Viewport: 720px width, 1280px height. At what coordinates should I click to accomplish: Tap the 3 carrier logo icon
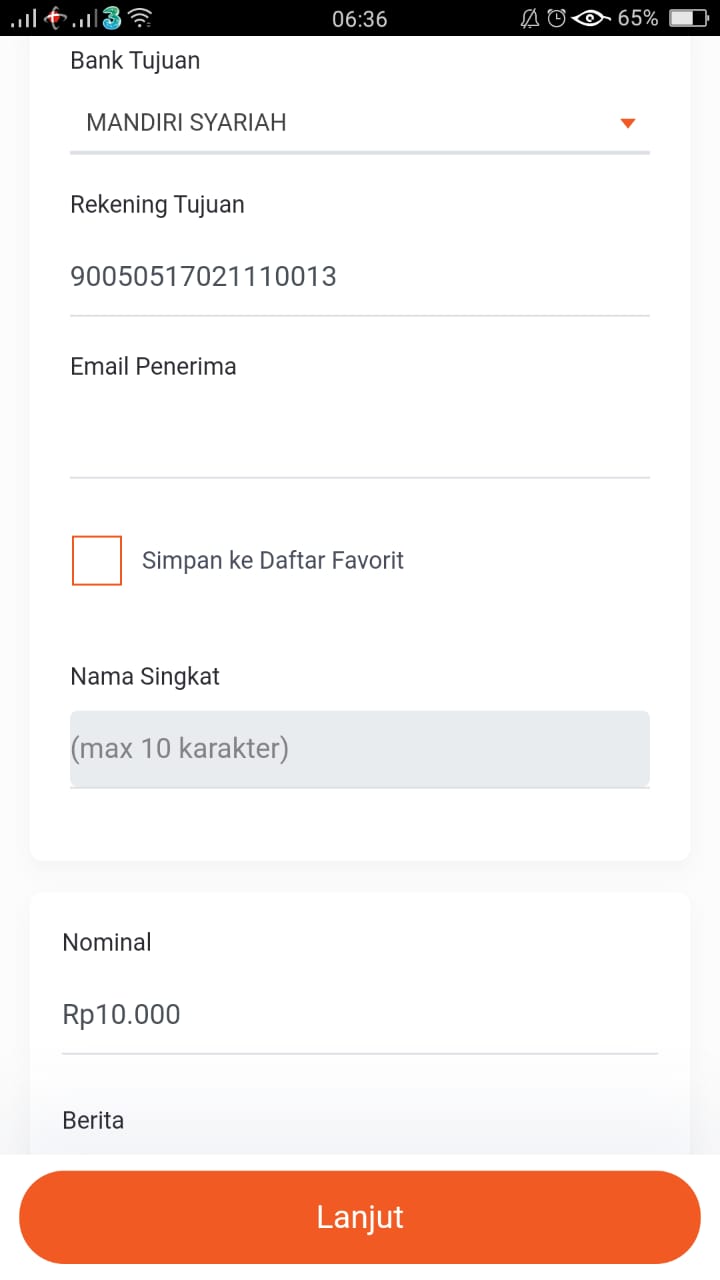(111, 18)
